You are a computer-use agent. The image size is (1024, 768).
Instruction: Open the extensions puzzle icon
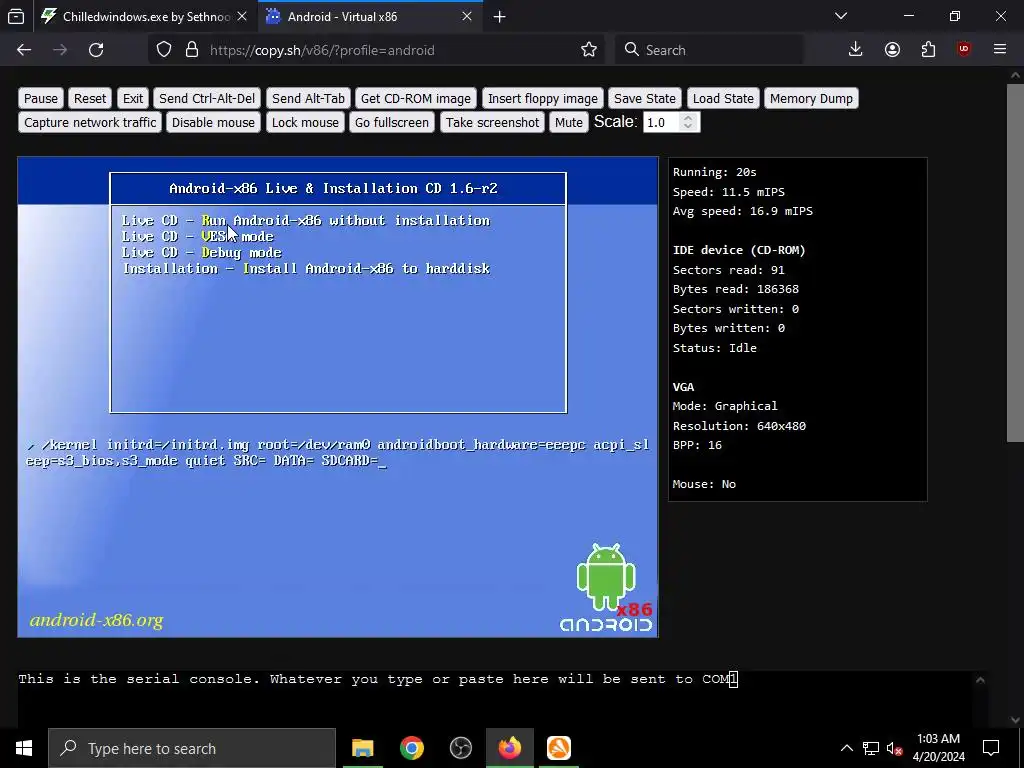click(x=928, y=50)
